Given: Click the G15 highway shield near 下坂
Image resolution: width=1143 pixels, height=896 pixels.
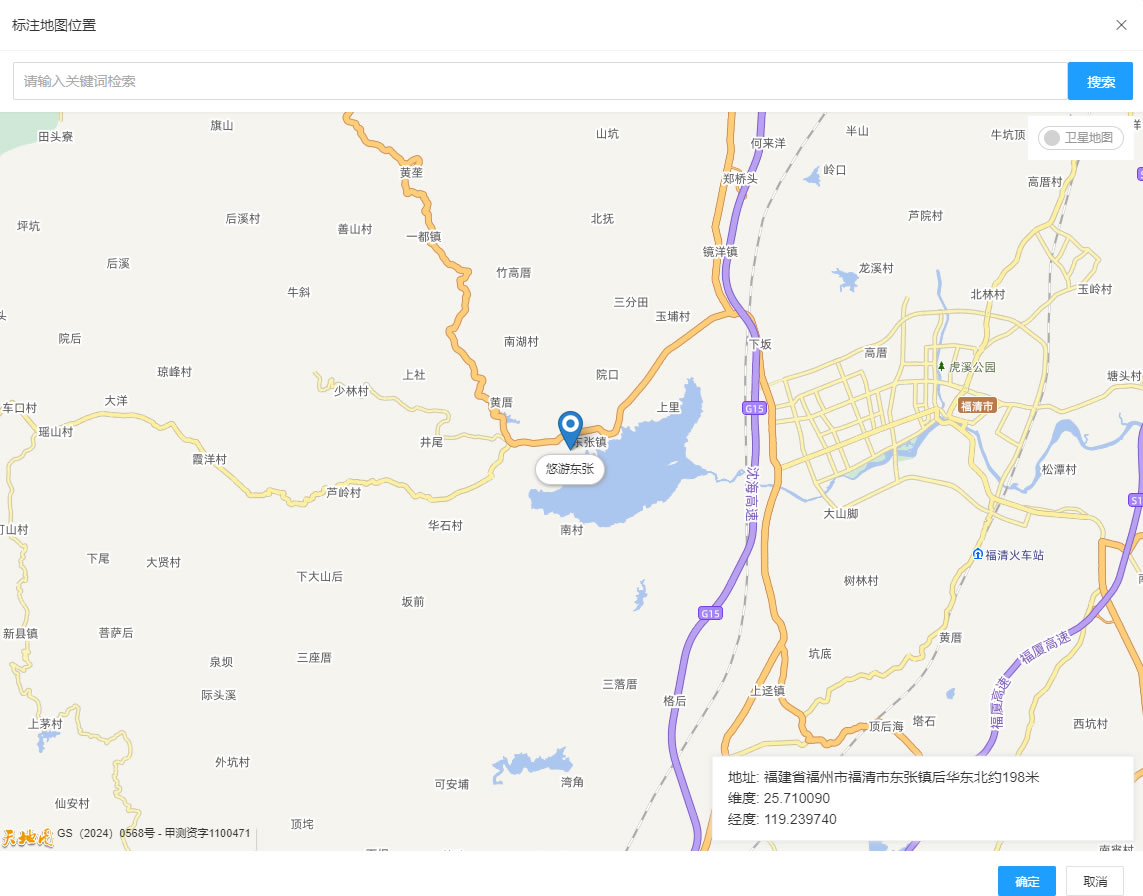Looking at the screenshot, I should tap(754, 408).
